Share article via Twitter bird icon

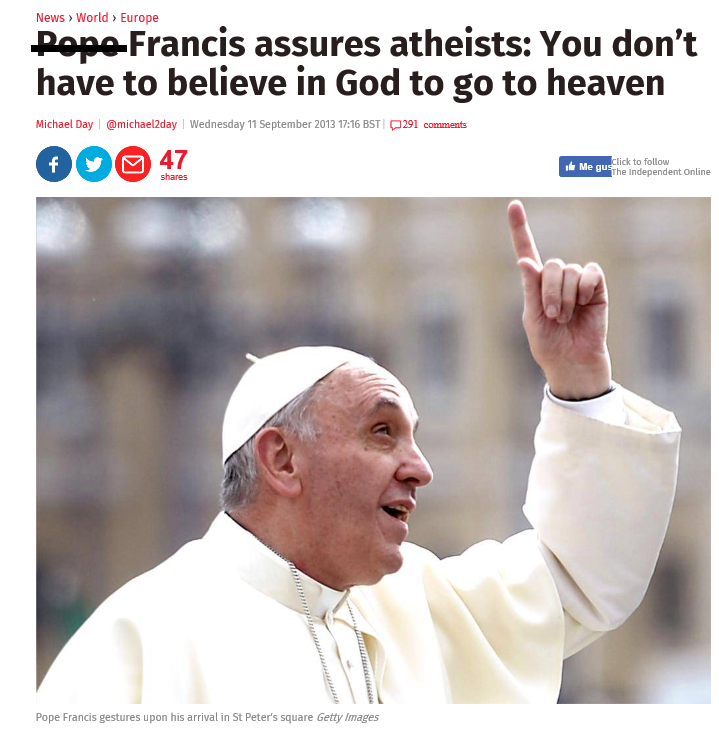94,164
